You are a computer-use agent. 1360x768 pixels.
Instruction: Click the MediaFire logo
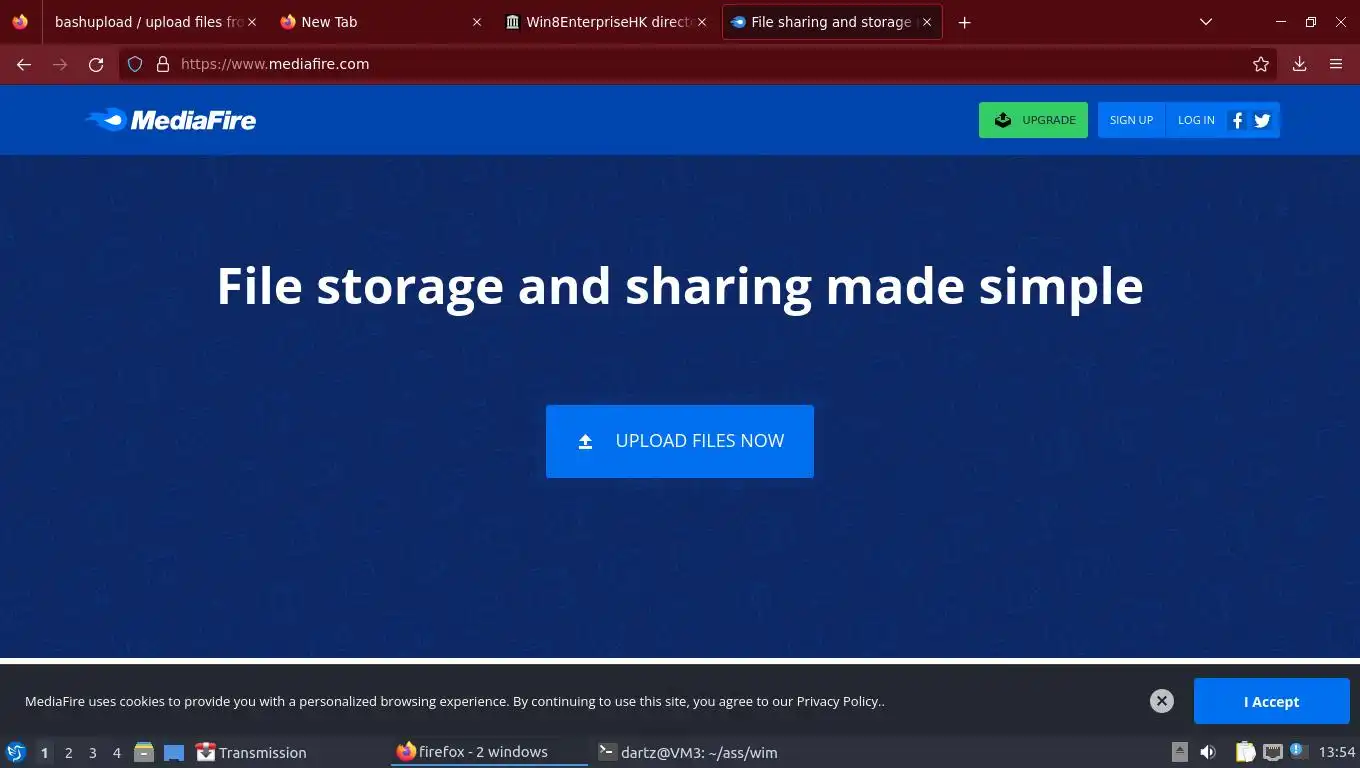pos(170,120)
